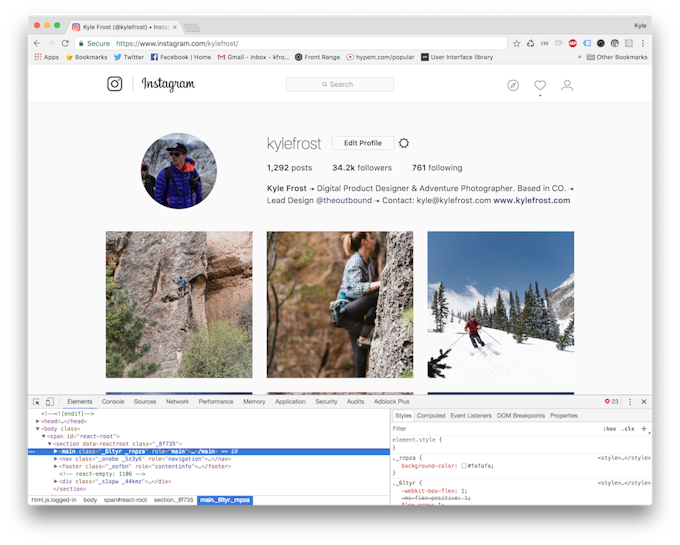Expand the footer contentinfo element node
680x545 pixels.
[x=56, y=466]
